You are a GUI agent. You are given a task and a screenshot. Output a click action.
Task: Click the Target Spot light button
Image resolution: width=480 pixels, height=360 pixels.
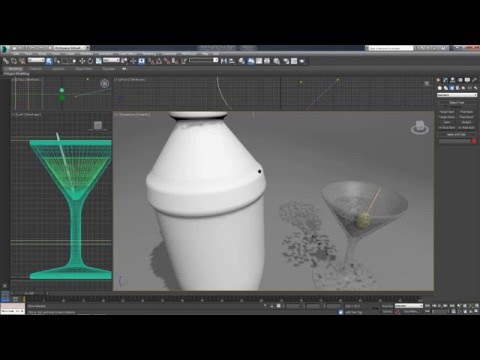coord(447,112)
